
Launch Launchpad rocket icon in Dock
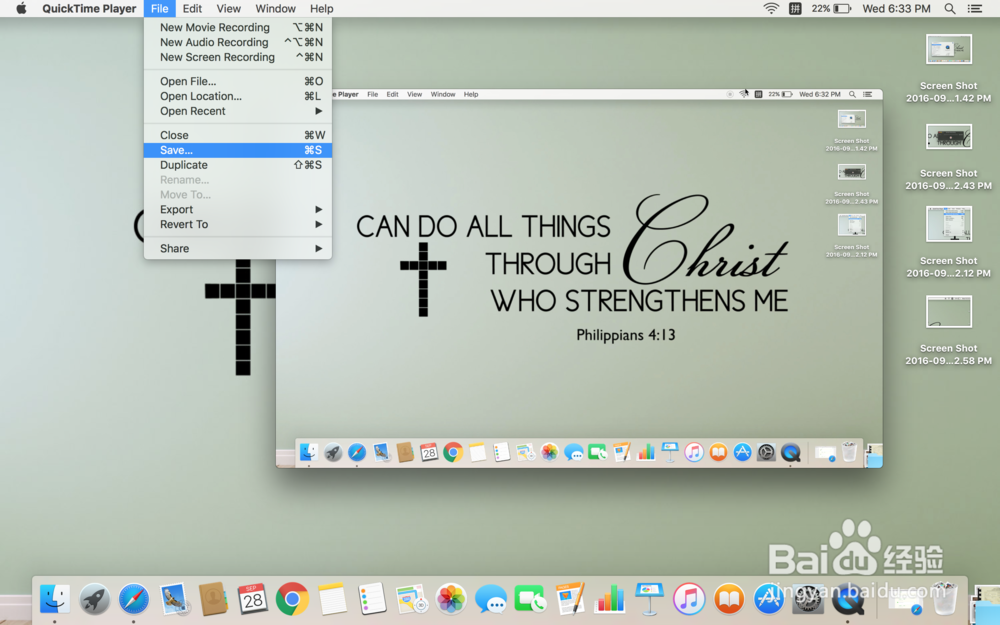point(94,599)
